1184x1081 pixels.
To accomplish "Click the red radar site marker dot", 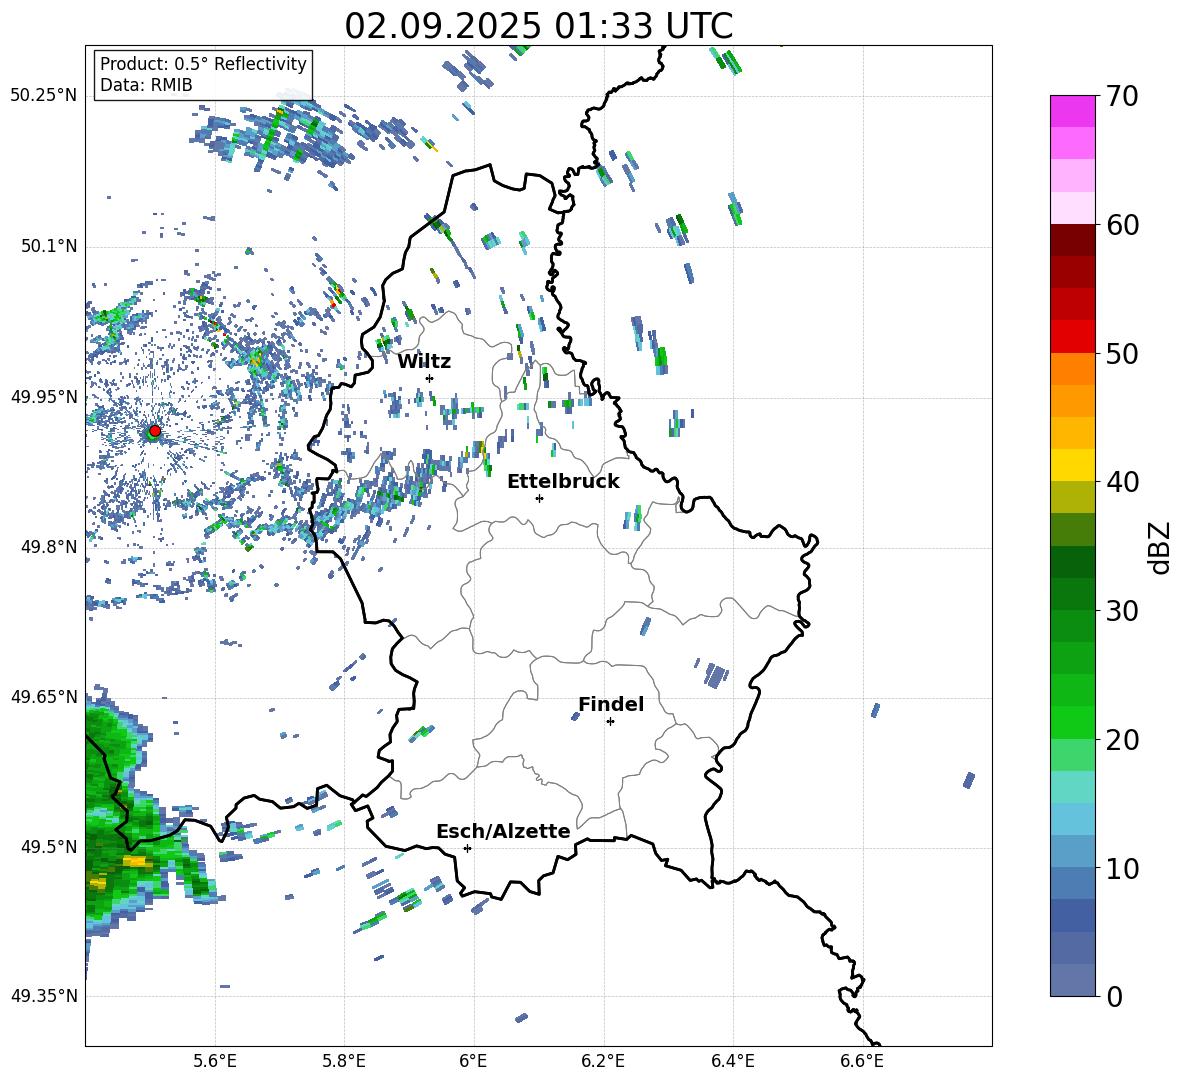I will tap(155, 430).
